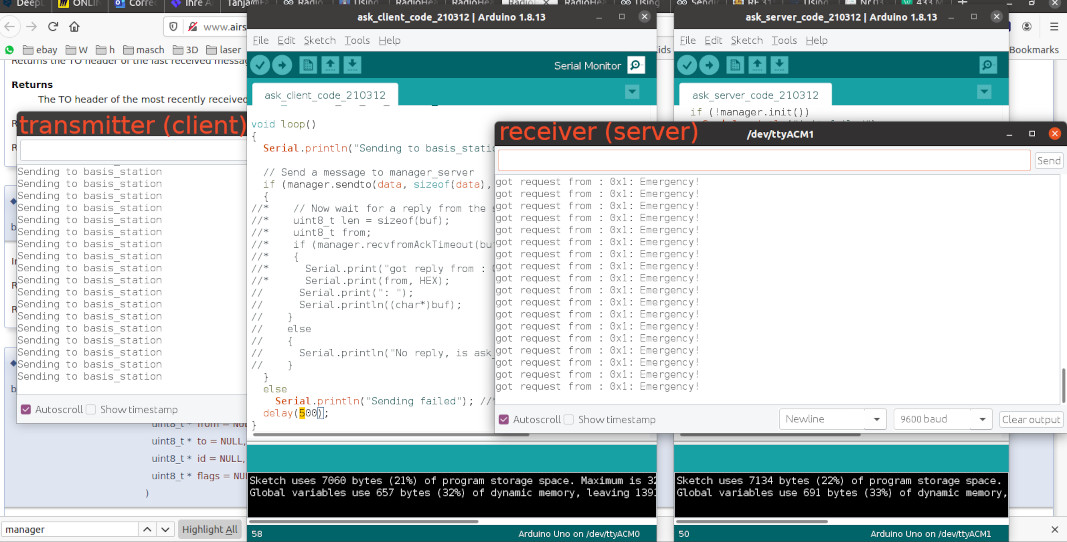The image size is (1067, 542).
Task: Click Upload arrow in ask_client_code window
Action: point(282,65)
